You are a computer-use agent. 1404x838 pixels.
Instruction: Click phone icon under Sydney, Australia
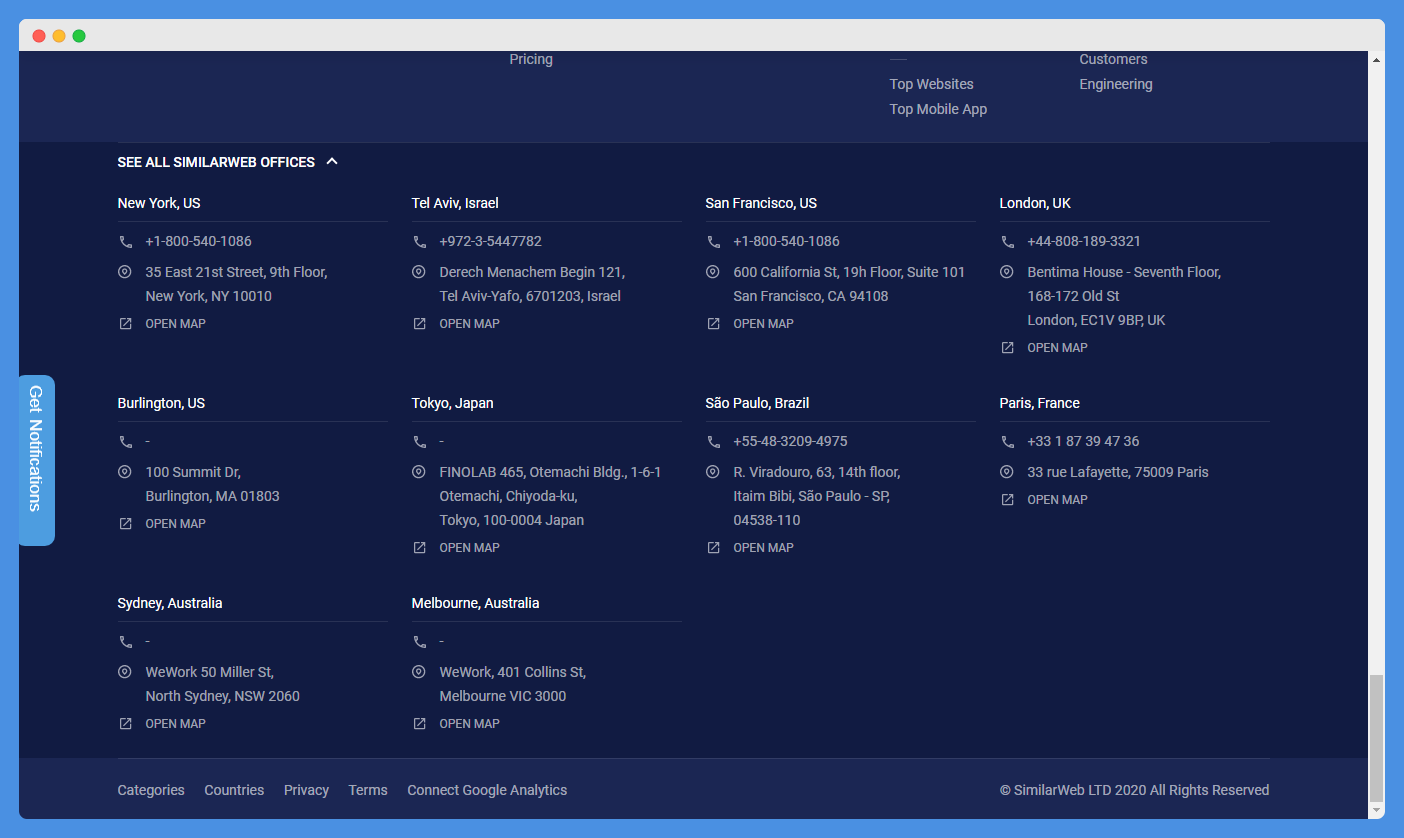pyautogui.click(x=125, y=642)
